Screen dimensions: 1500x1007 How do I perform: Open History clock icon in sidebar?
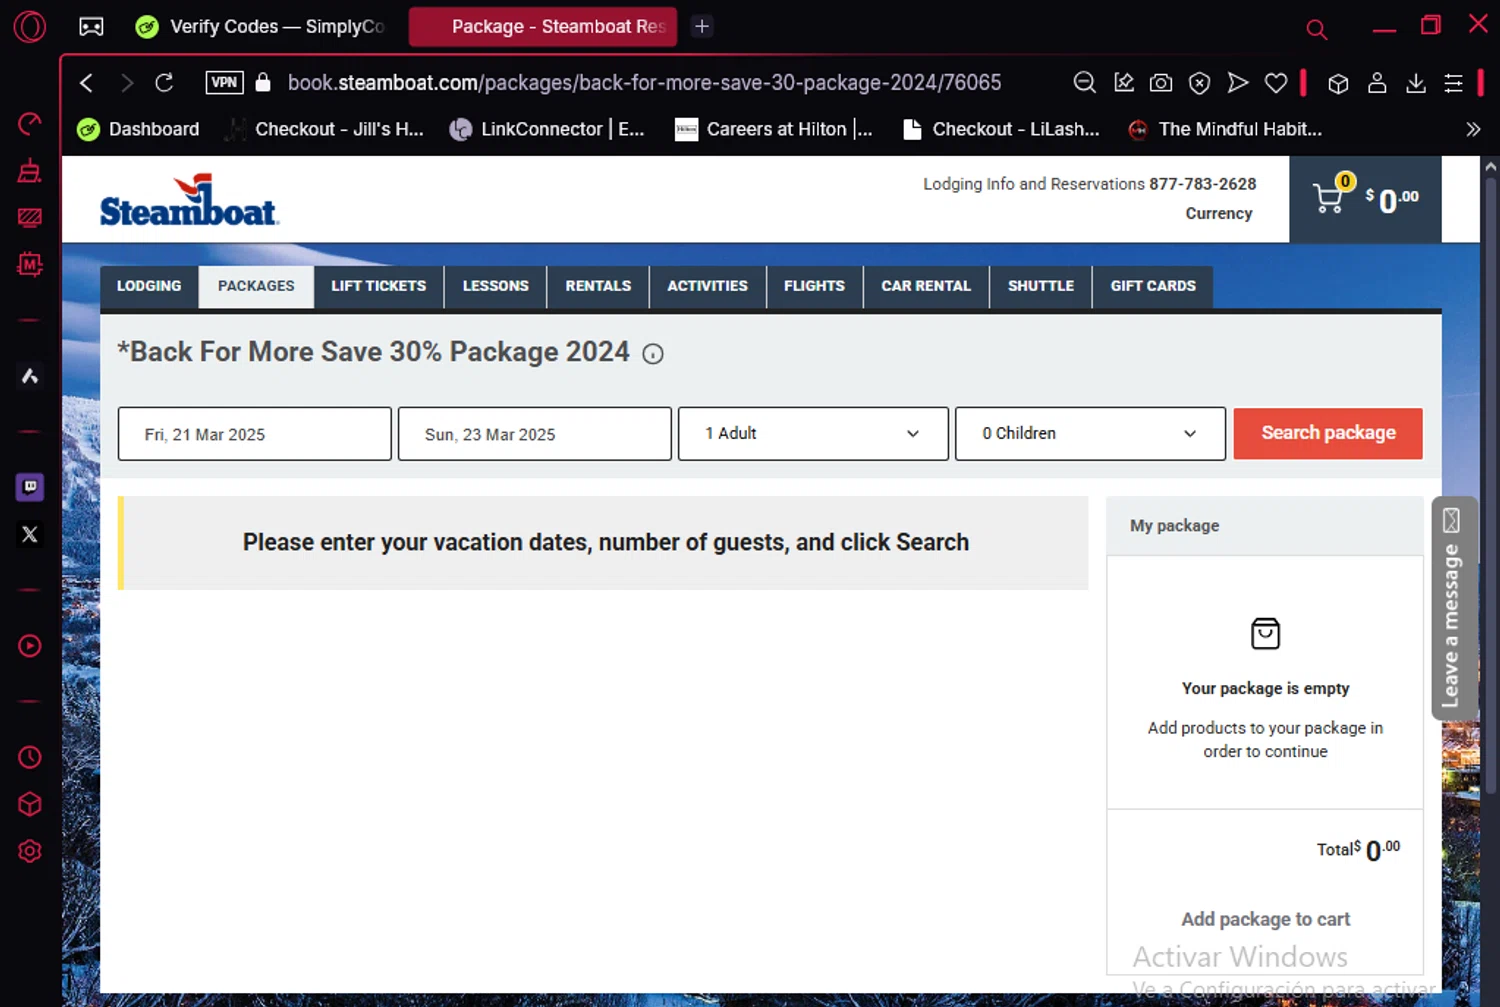[30, 757]
